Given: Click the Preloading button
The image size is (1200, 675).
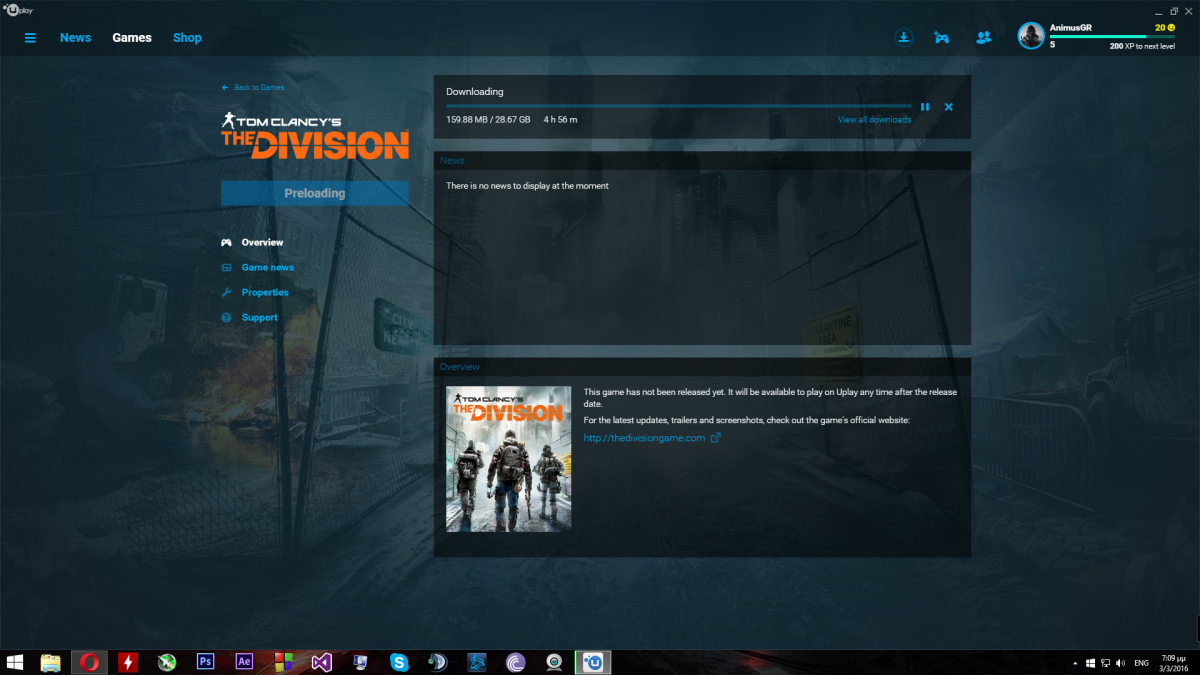Looking at the screenshot, I should (315, 193).
